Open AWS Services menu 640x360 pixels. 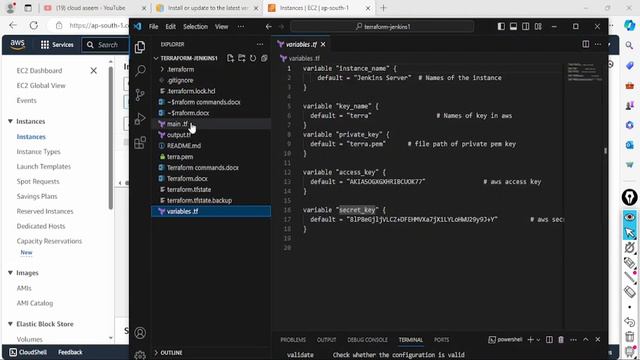pos(57,44)
